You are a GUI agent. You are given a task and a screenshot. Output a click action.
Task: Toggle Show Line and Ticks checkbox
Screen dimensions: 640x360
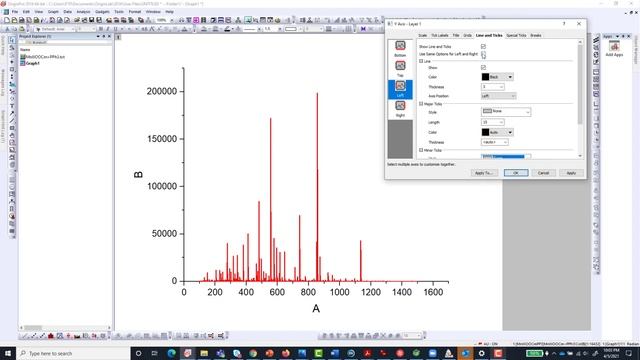click(483, 47)
